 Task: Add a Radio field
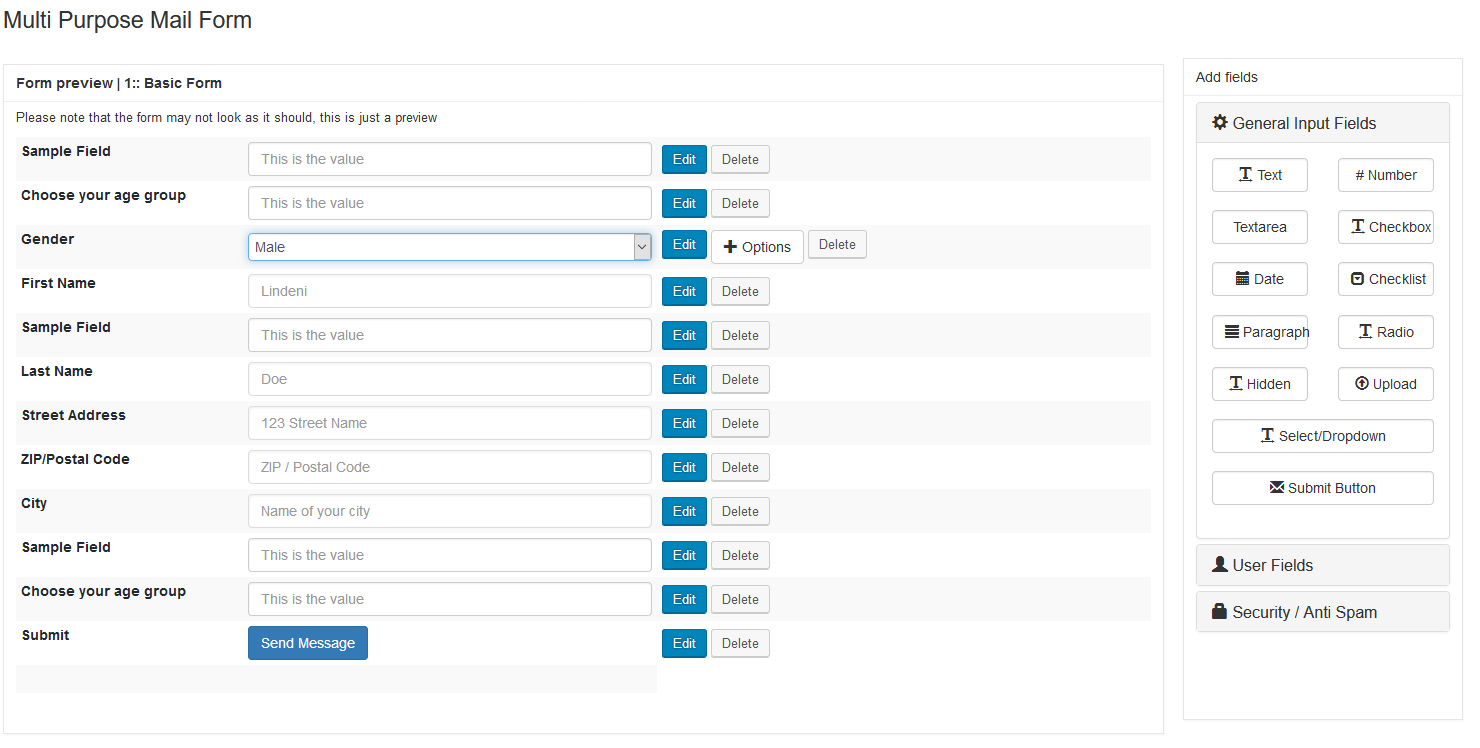[1385, 332]
